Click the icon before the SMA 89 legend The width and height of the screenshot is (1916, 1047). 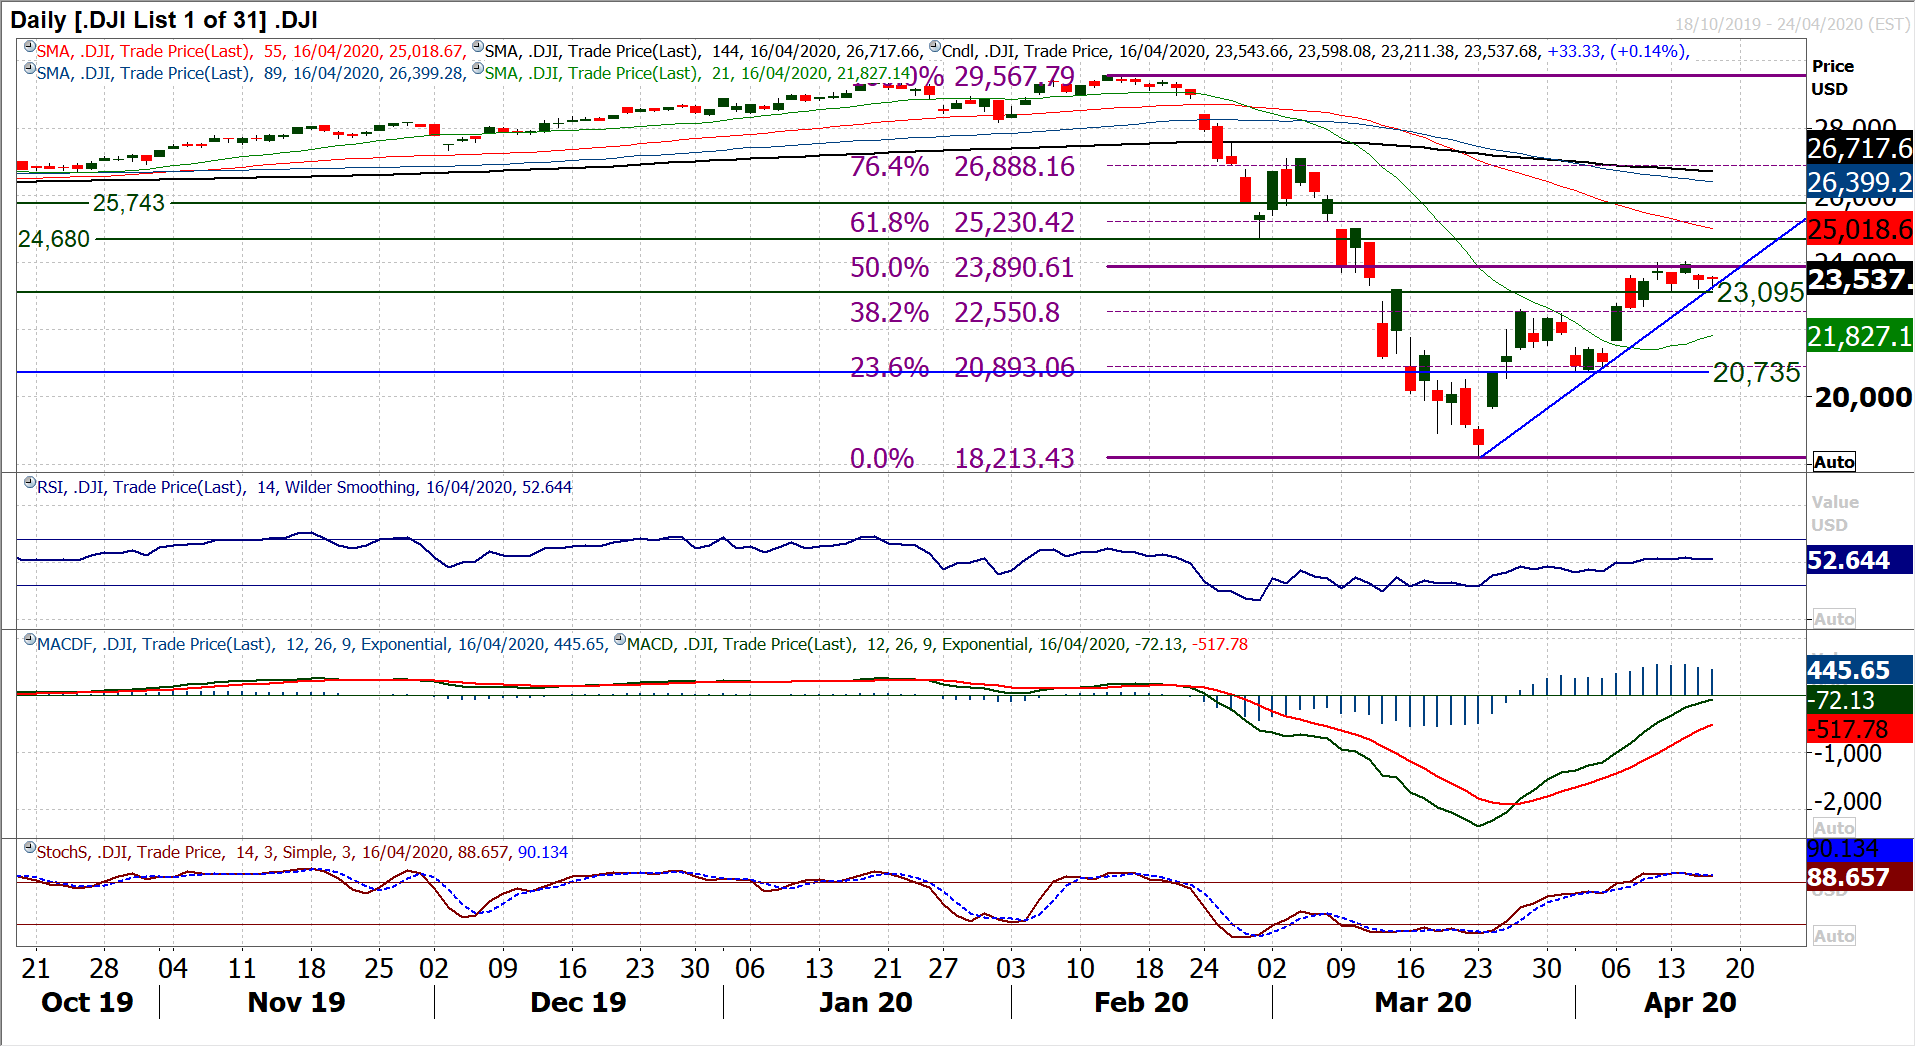pyautogui.click(x=30, y=69)
